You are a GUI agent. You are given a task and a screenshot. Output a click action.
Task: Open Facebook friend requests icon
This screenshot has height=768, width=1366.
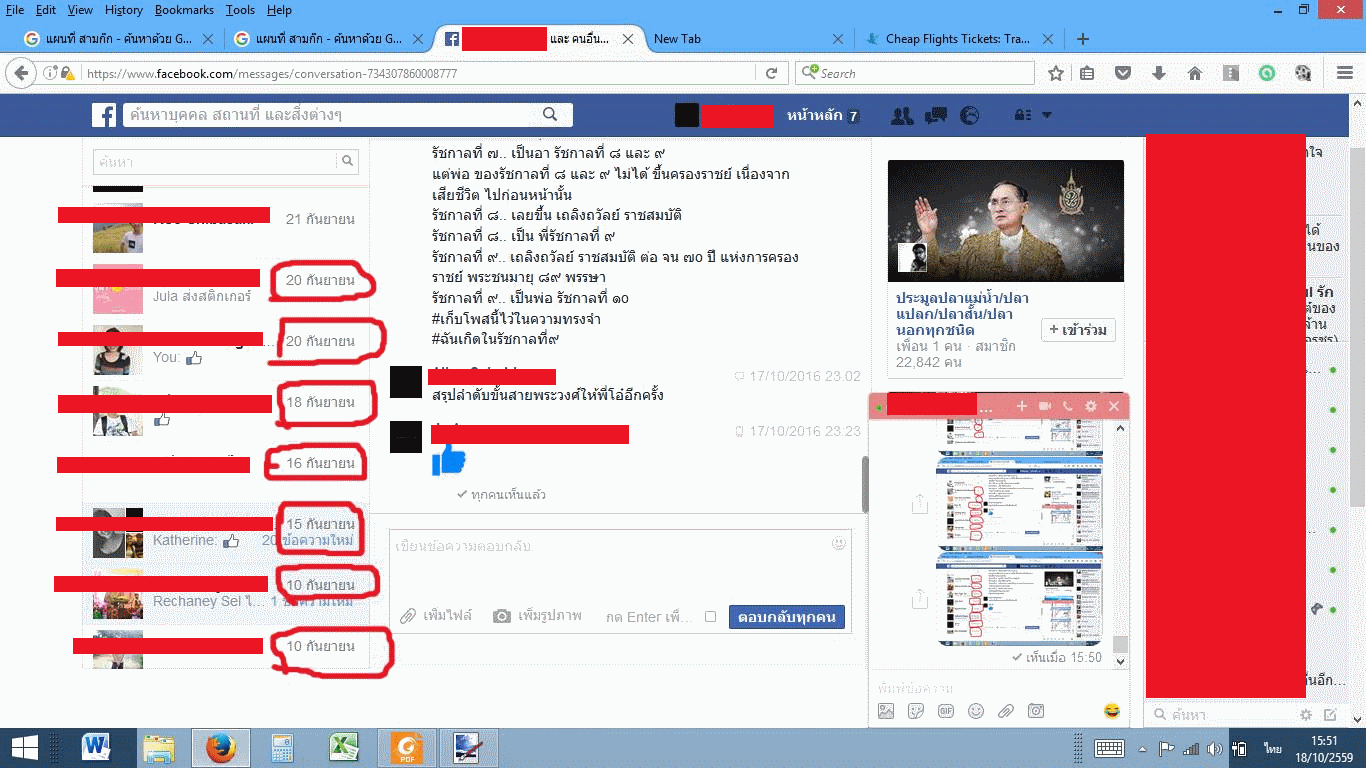click(902, 116)
